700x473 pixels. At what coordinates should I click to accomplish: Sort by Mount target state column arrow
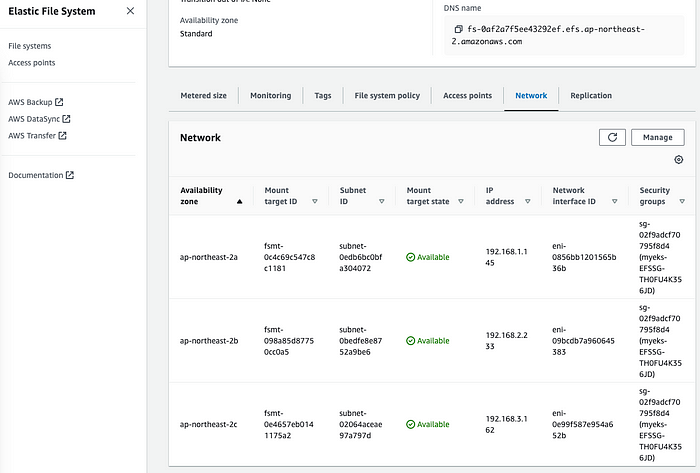461,202
